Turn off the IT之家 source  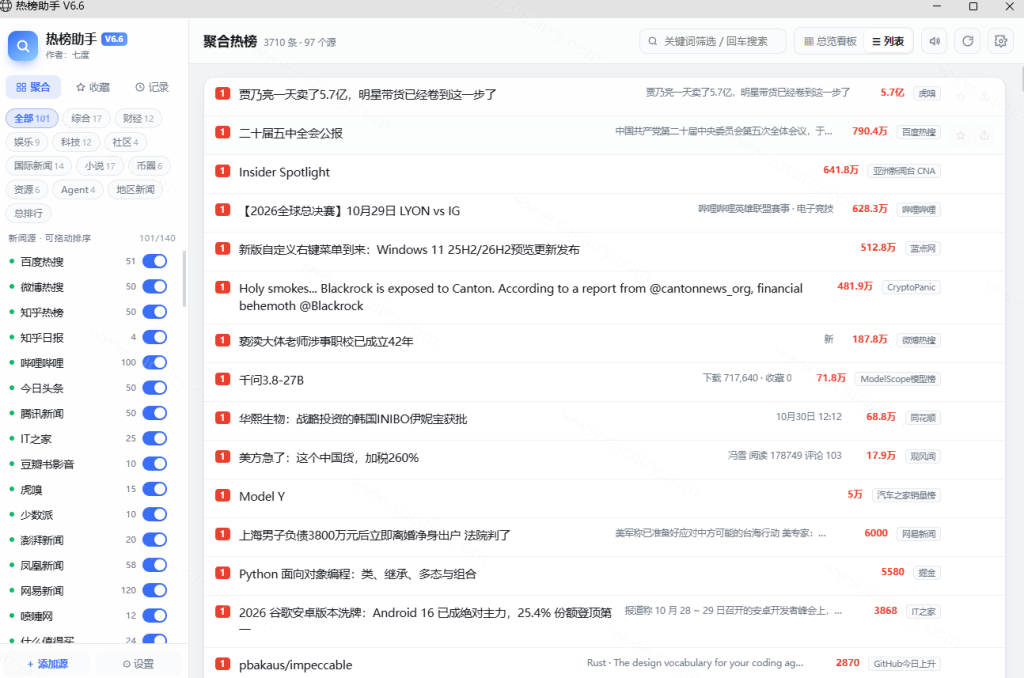click(x=155, y=438)
